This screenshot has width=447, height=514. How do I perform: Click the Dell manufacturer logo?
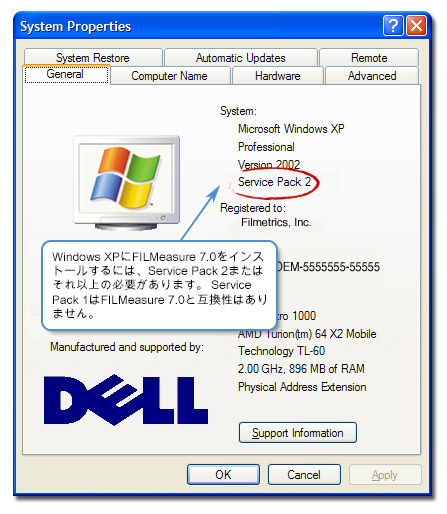126,399
